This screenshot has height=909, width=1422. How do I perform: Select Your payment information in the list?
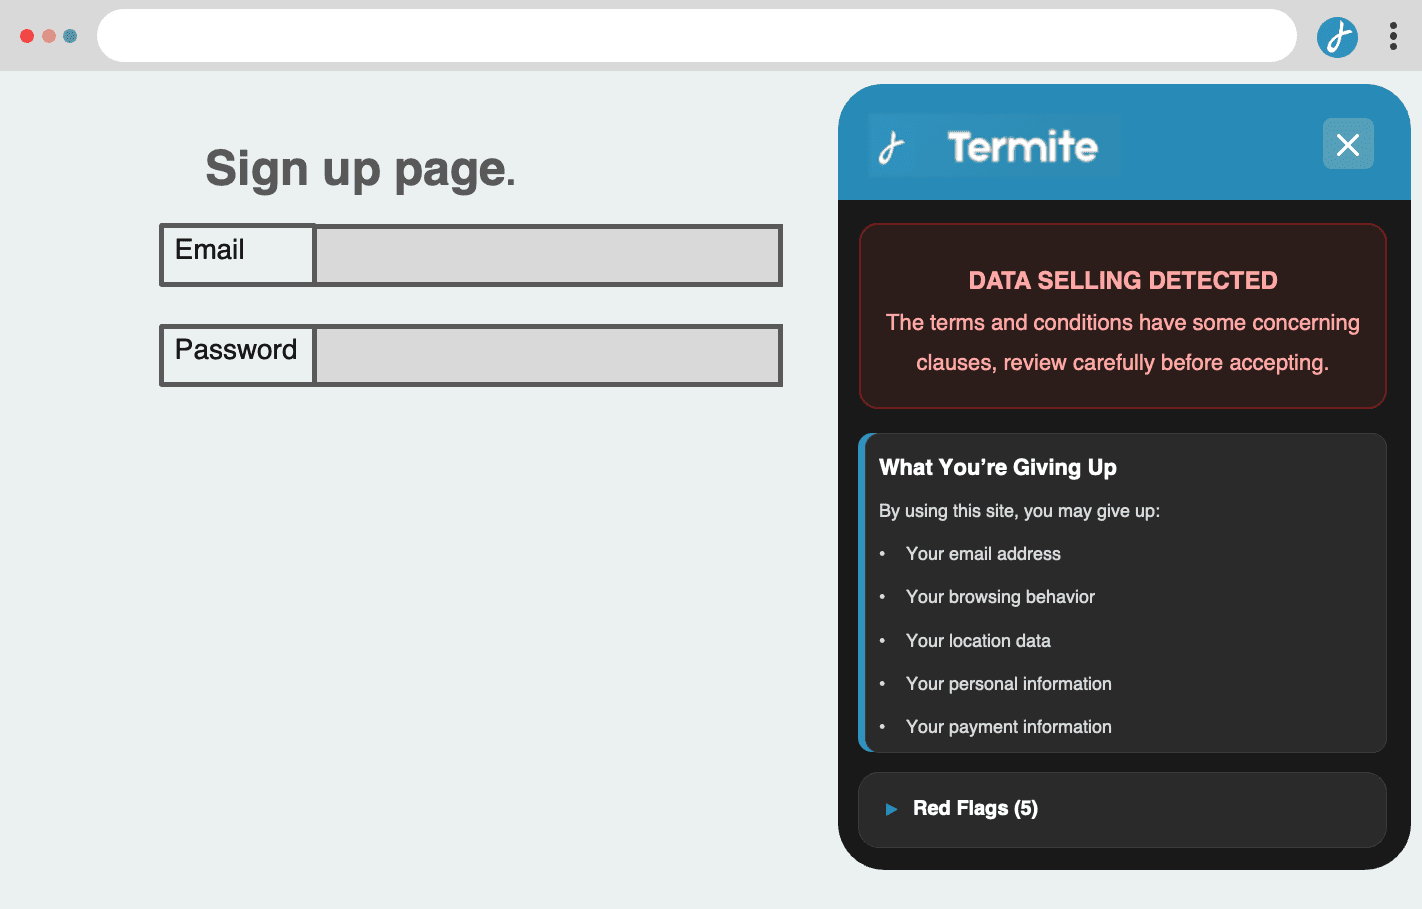1008,727
